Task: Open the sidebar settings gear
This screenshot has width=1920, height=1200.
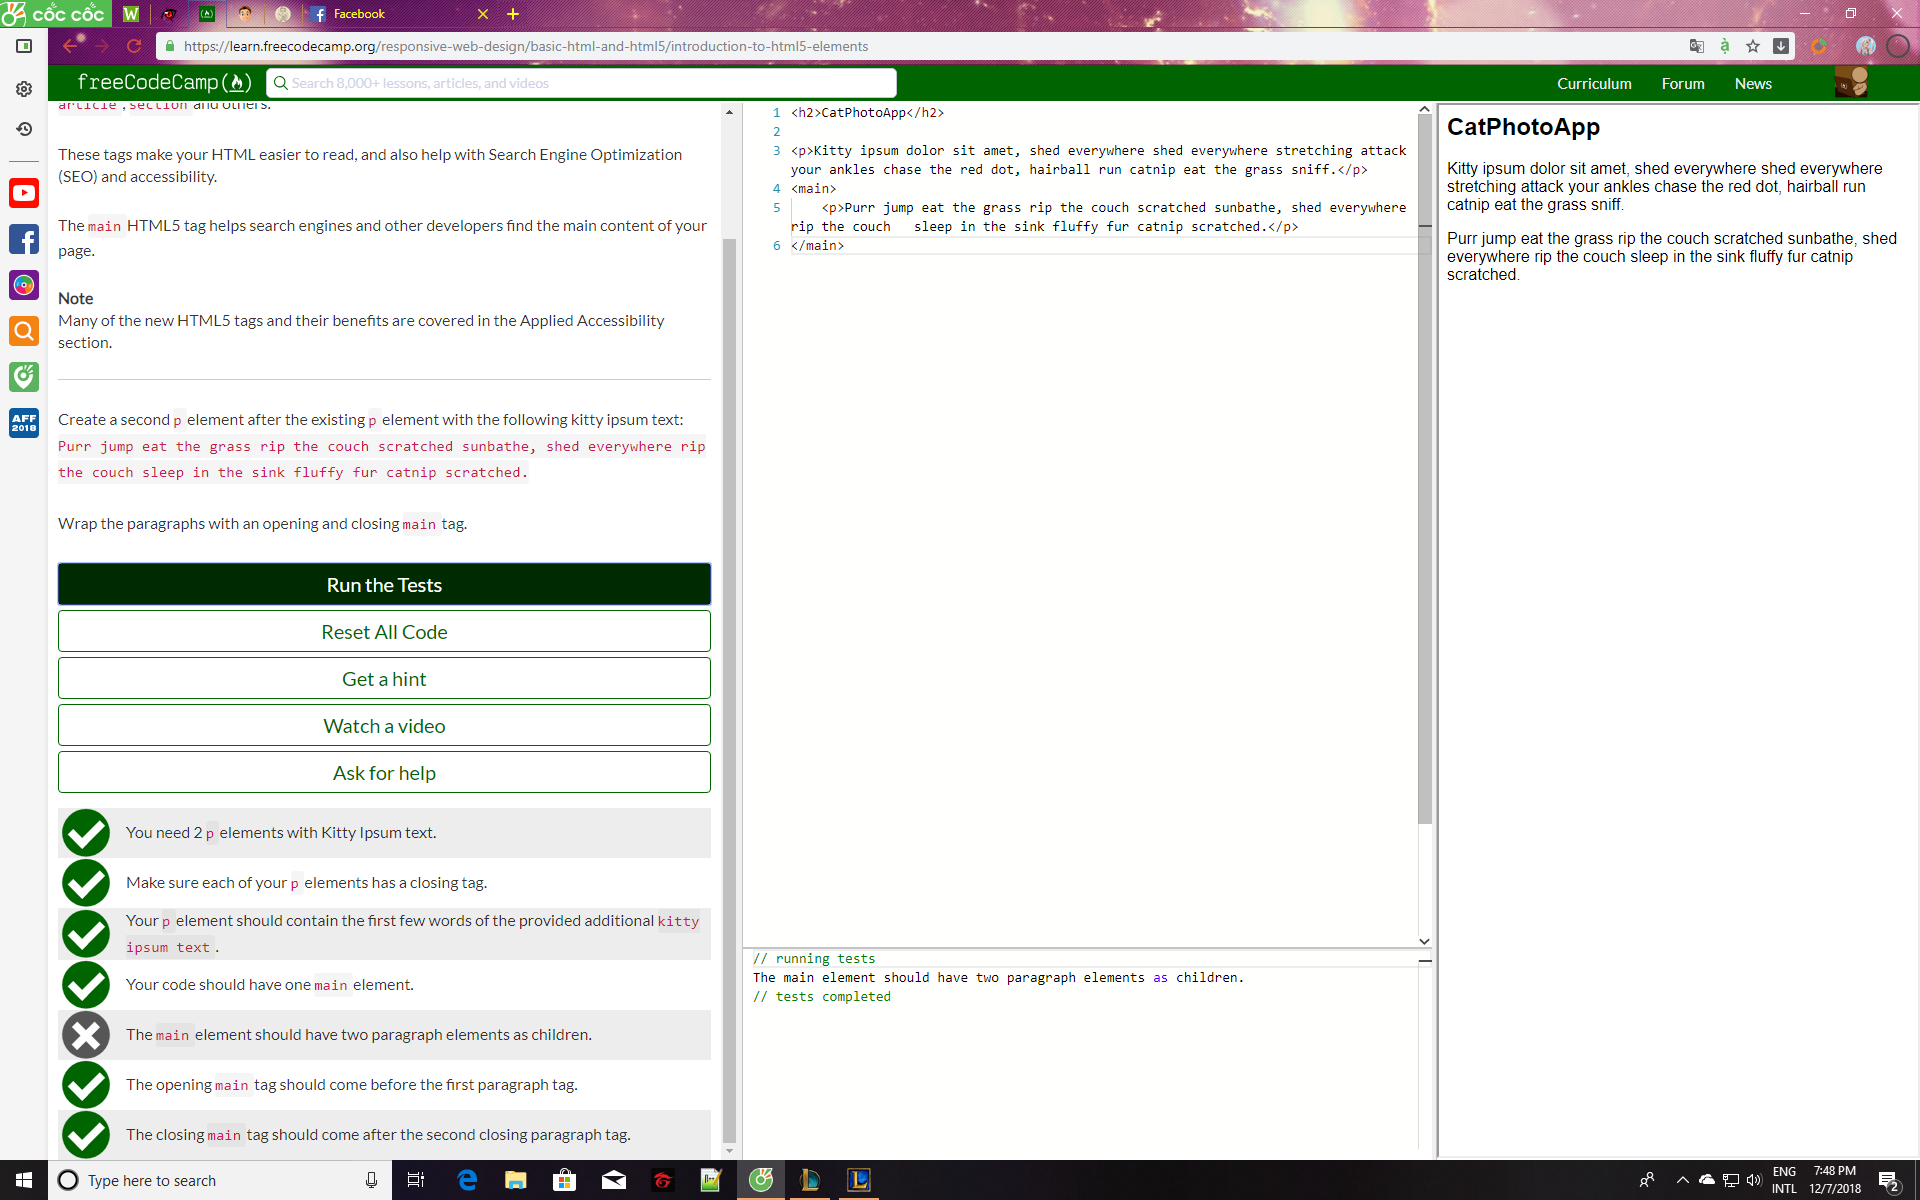Action: coord(24,89)
